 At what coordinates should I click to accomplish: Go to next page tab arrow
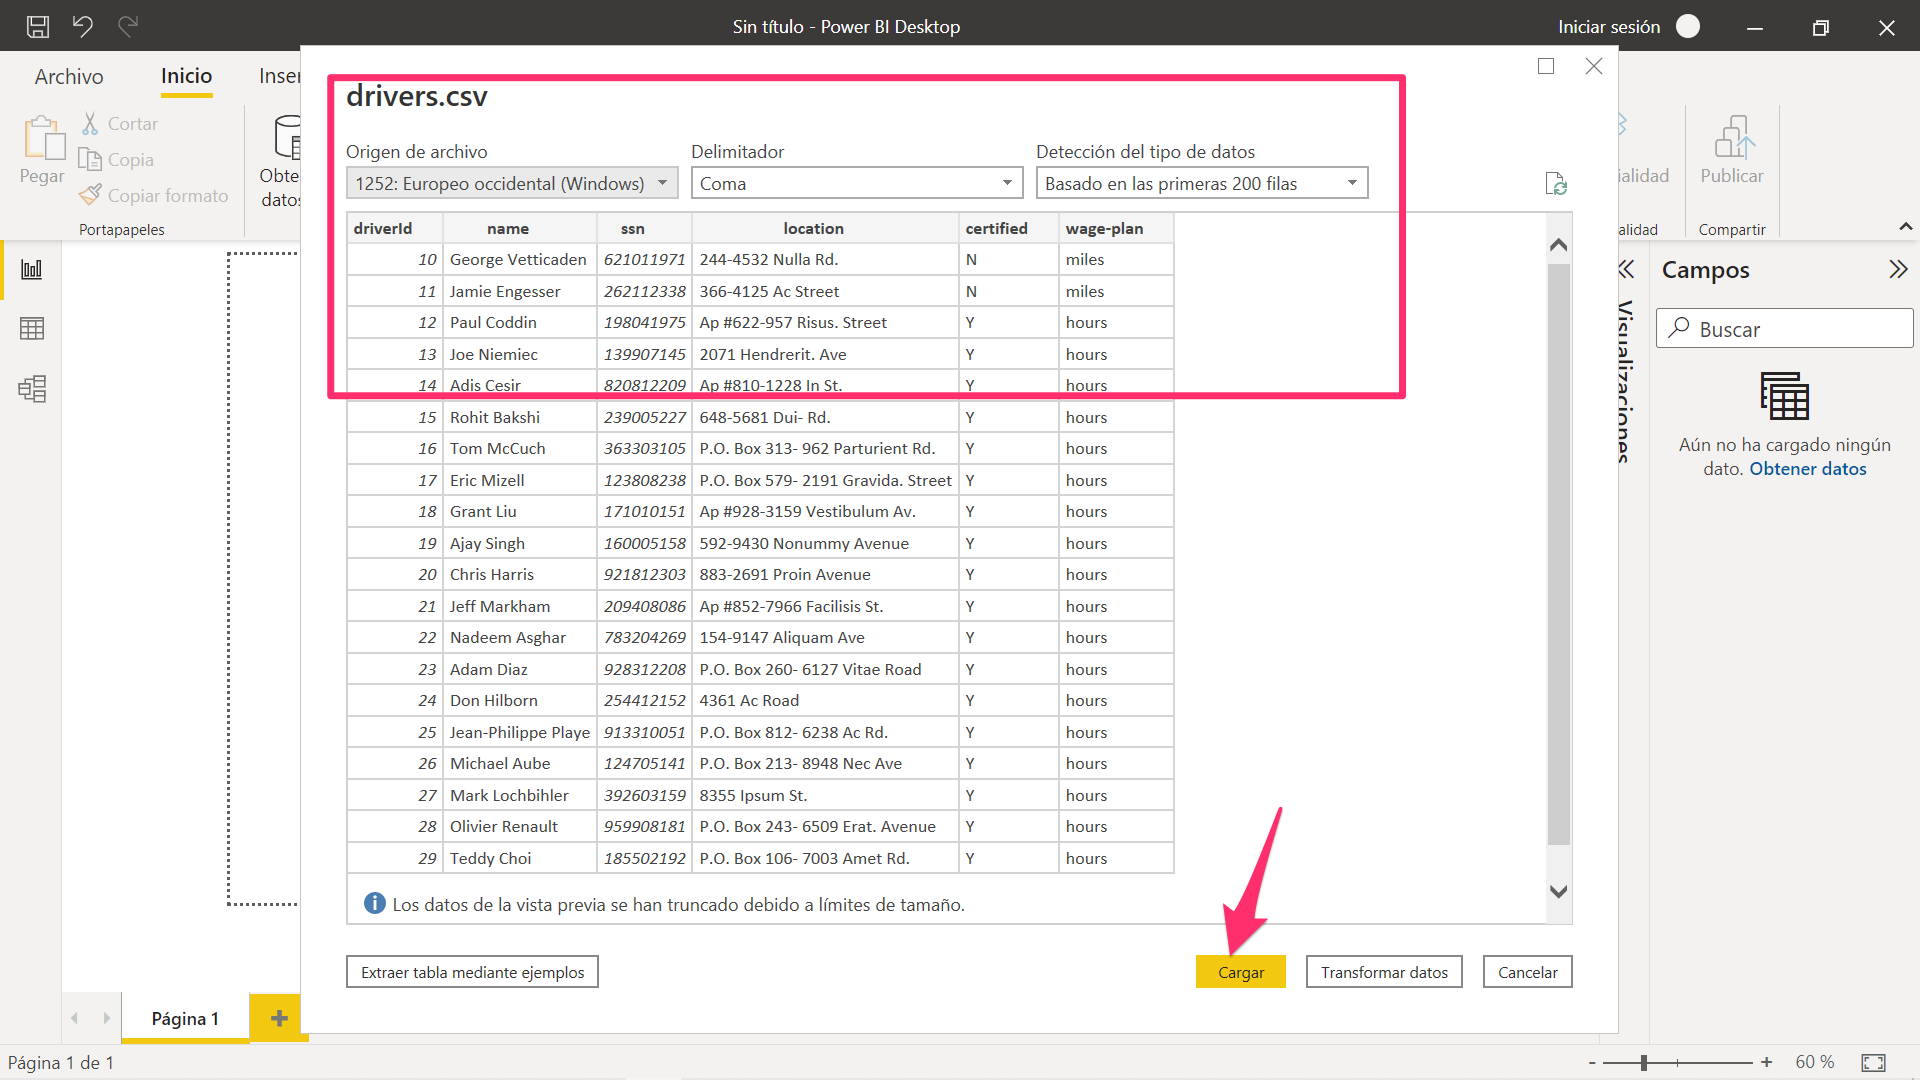click(106, 1018)
